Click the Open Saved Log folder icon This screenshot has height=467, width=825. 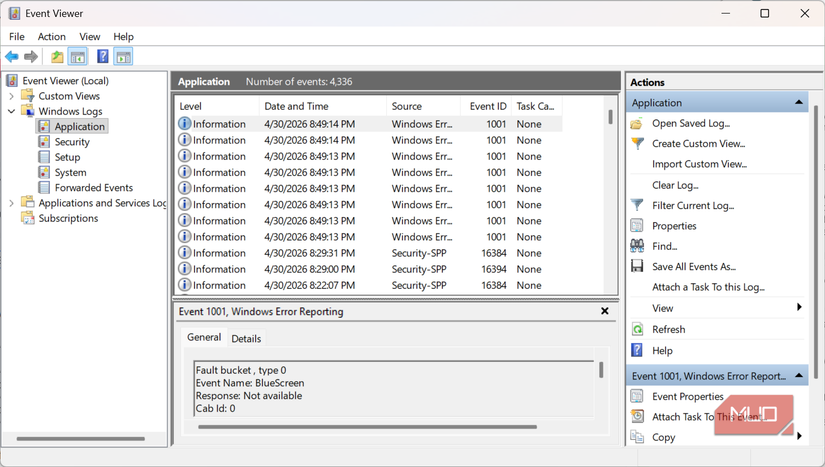[x=637, y=124]
